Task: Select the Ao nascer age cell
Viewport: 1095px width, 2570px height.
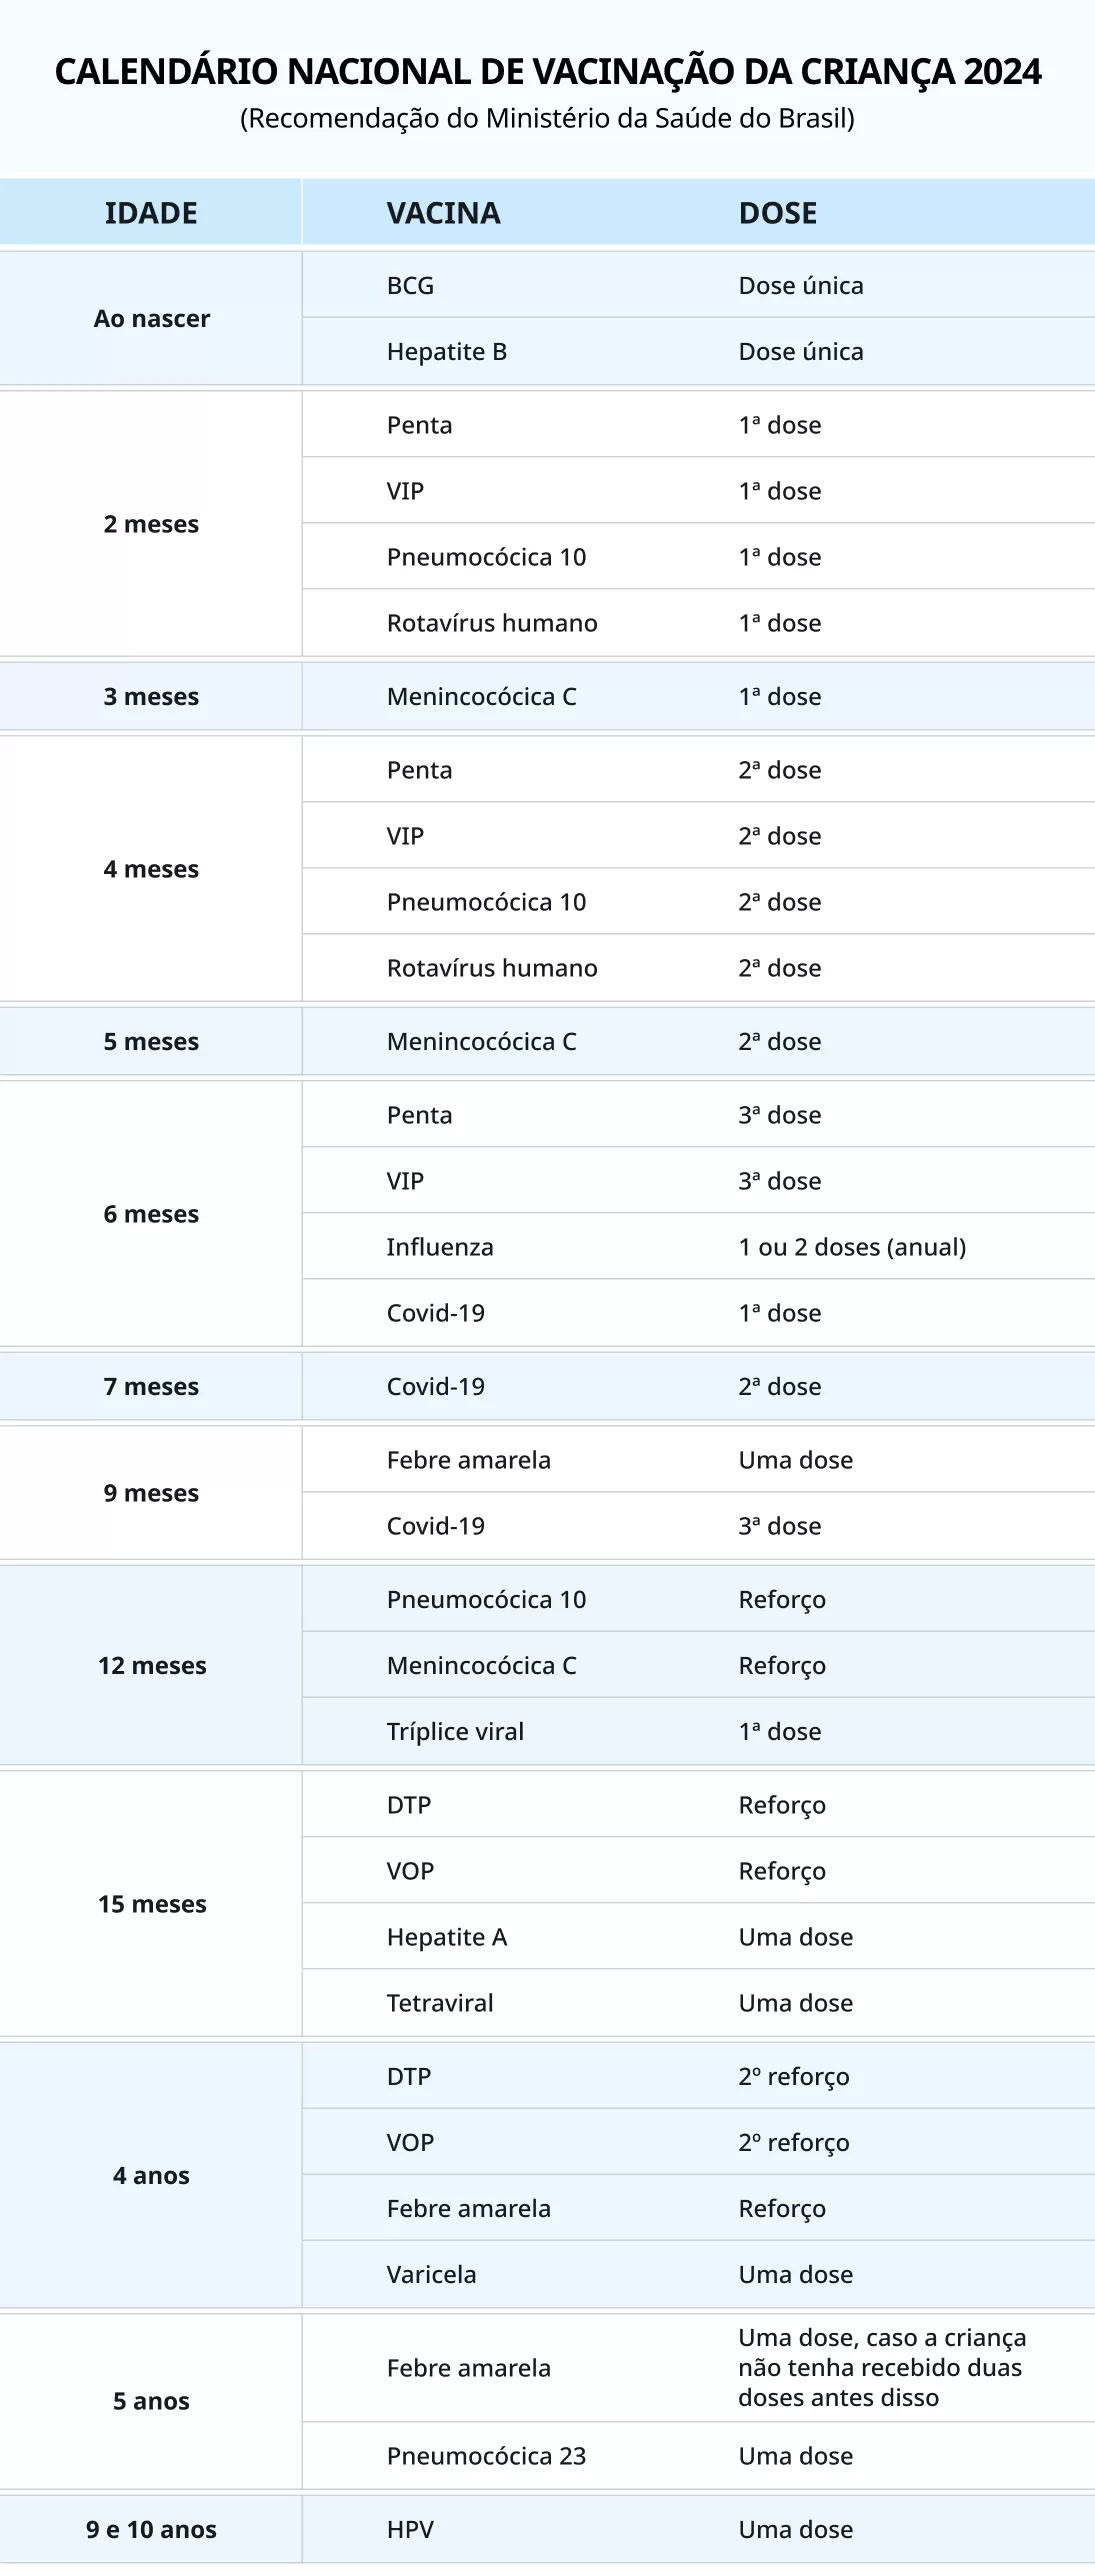Action: click(151, 319)
